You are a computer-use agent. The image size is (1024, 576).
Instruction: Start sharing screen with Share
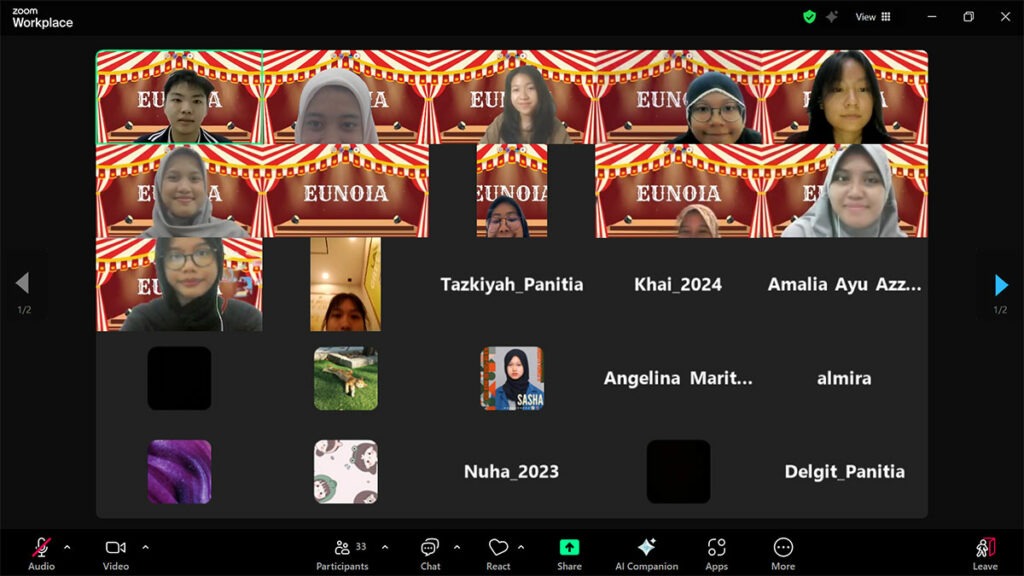(x=569, y=551)
